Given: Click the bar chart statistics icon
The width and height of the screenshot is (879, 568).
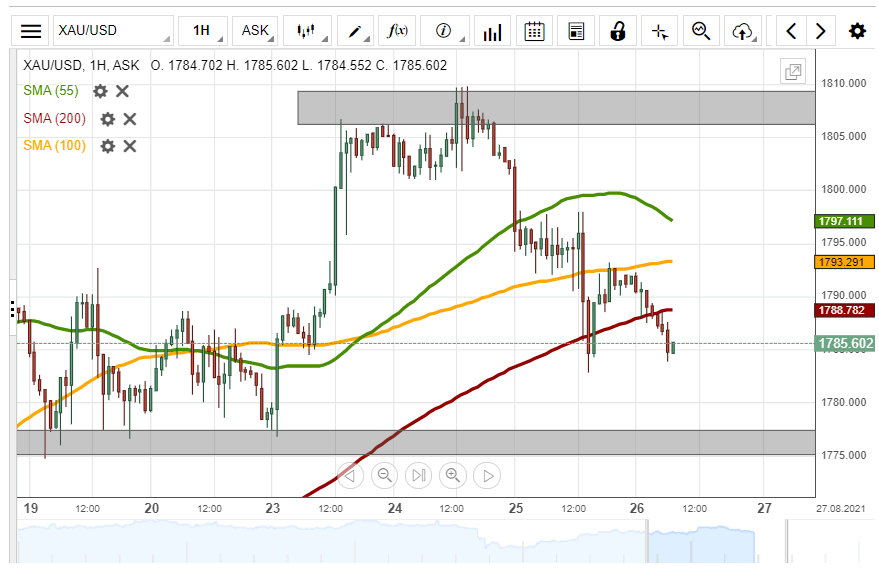Looking at the screenshot, I should pos(491,31).
